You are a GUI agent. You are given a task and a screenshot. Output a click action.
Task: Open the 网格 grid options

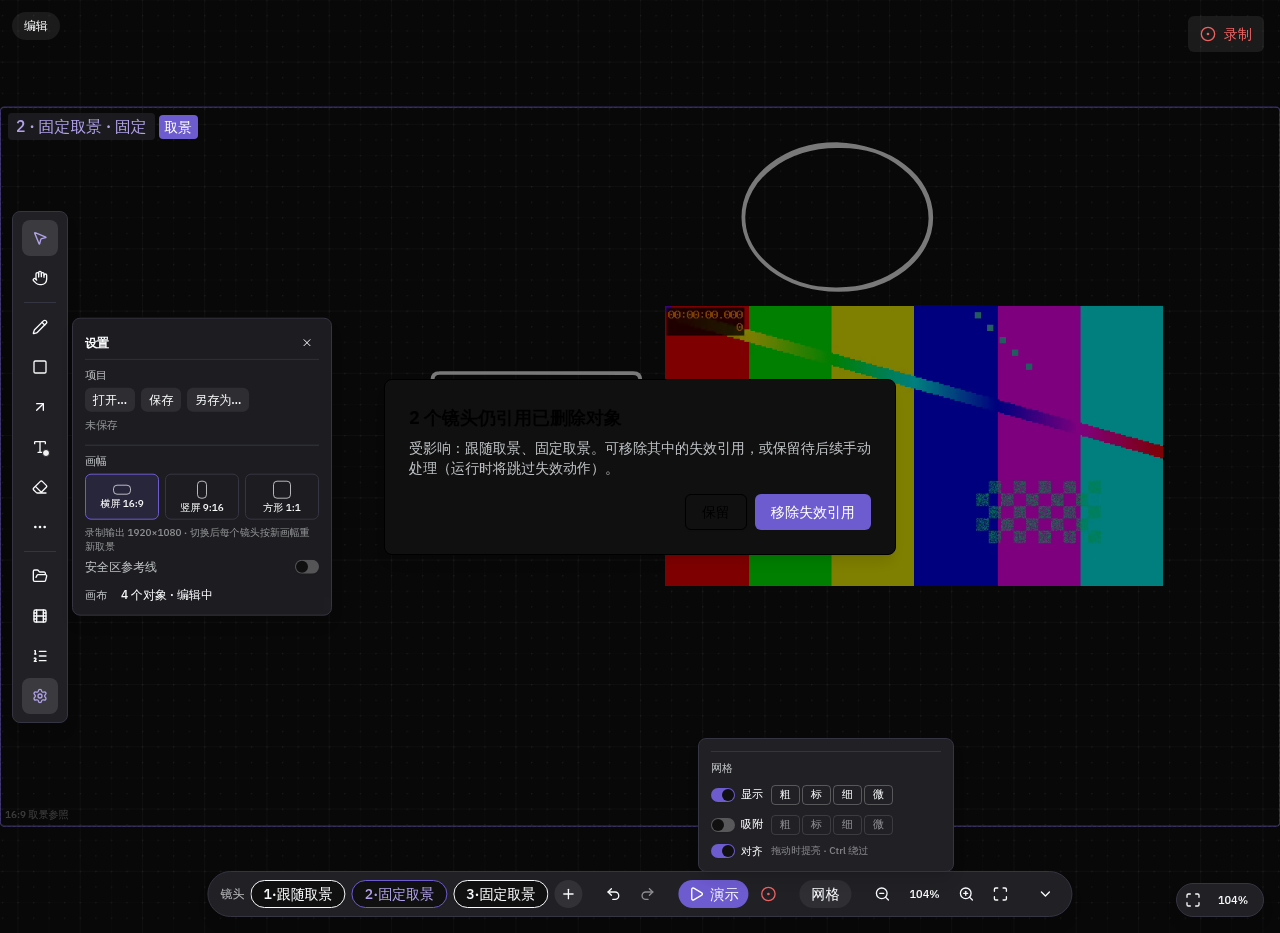click(x=825, y=894)
